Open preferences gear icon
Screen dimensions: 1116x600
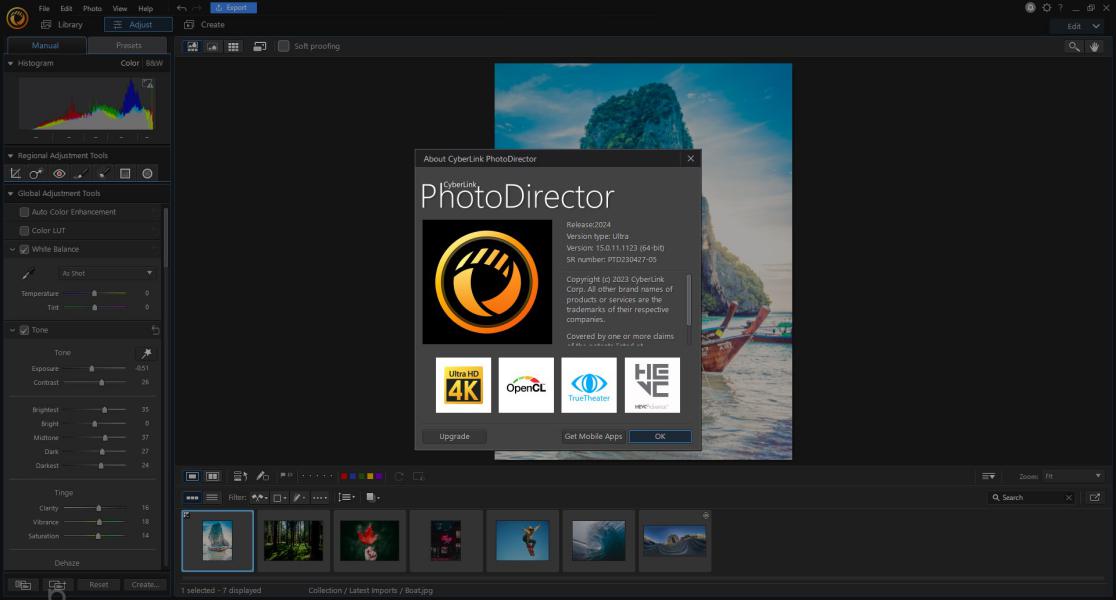(1046, 8)
